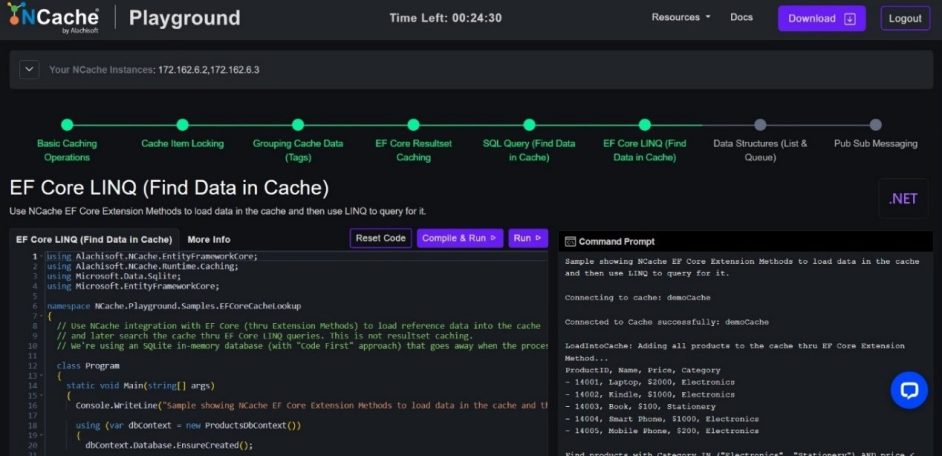This screenshot has height=456, width=942.
Task: Collapse code fold arrow at line 1
Action: tap(41, 257)
